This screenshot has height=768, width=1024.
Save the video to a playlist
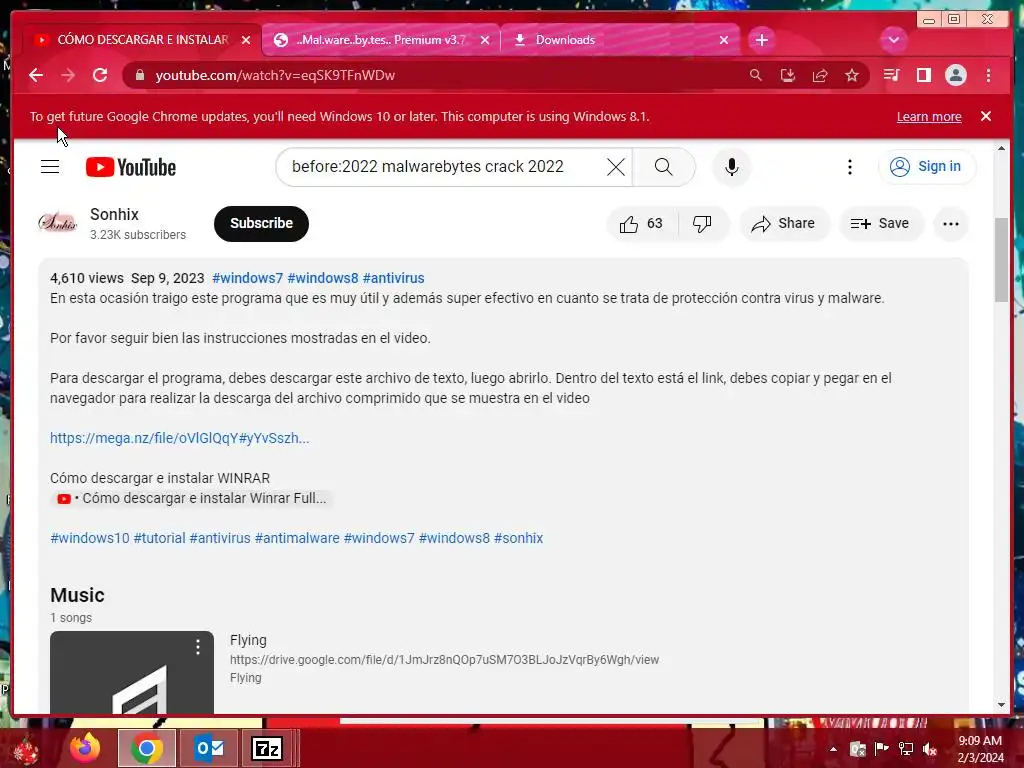pyautogui.click(x=880, y=224)
